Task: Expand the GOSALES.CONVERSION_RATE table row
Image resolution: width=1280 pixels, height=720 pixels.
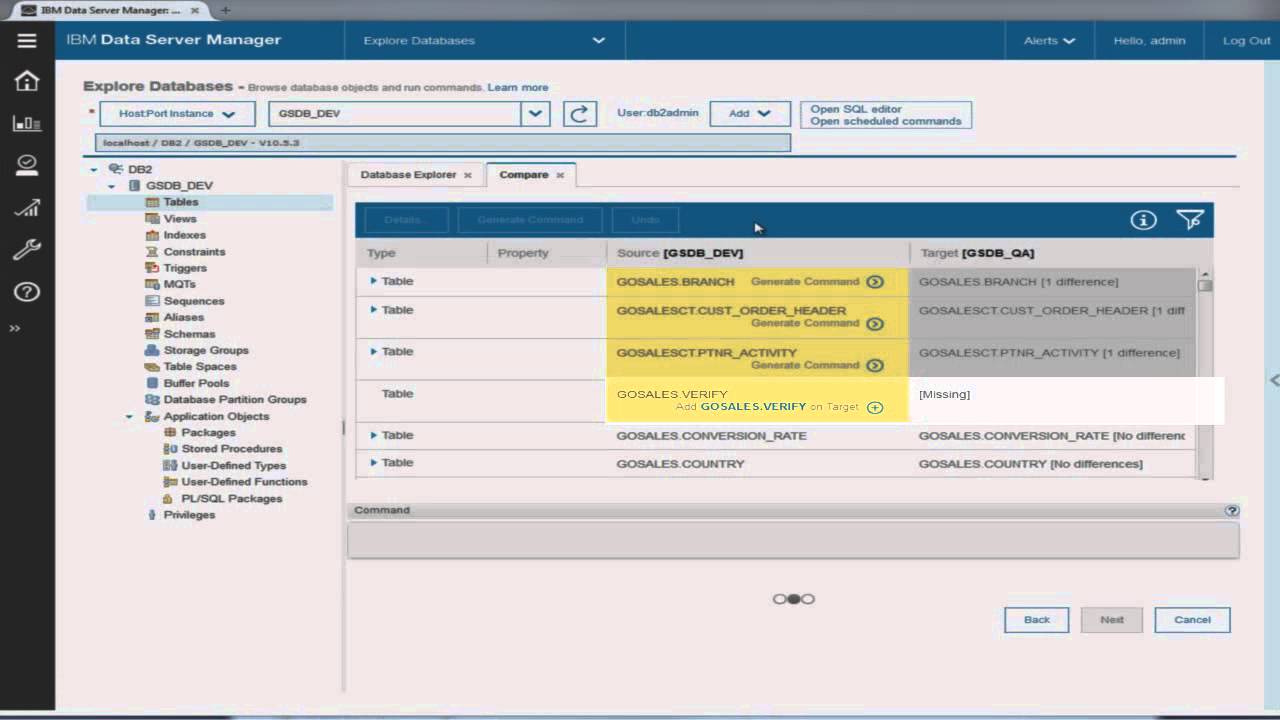Action: point(374,435)
